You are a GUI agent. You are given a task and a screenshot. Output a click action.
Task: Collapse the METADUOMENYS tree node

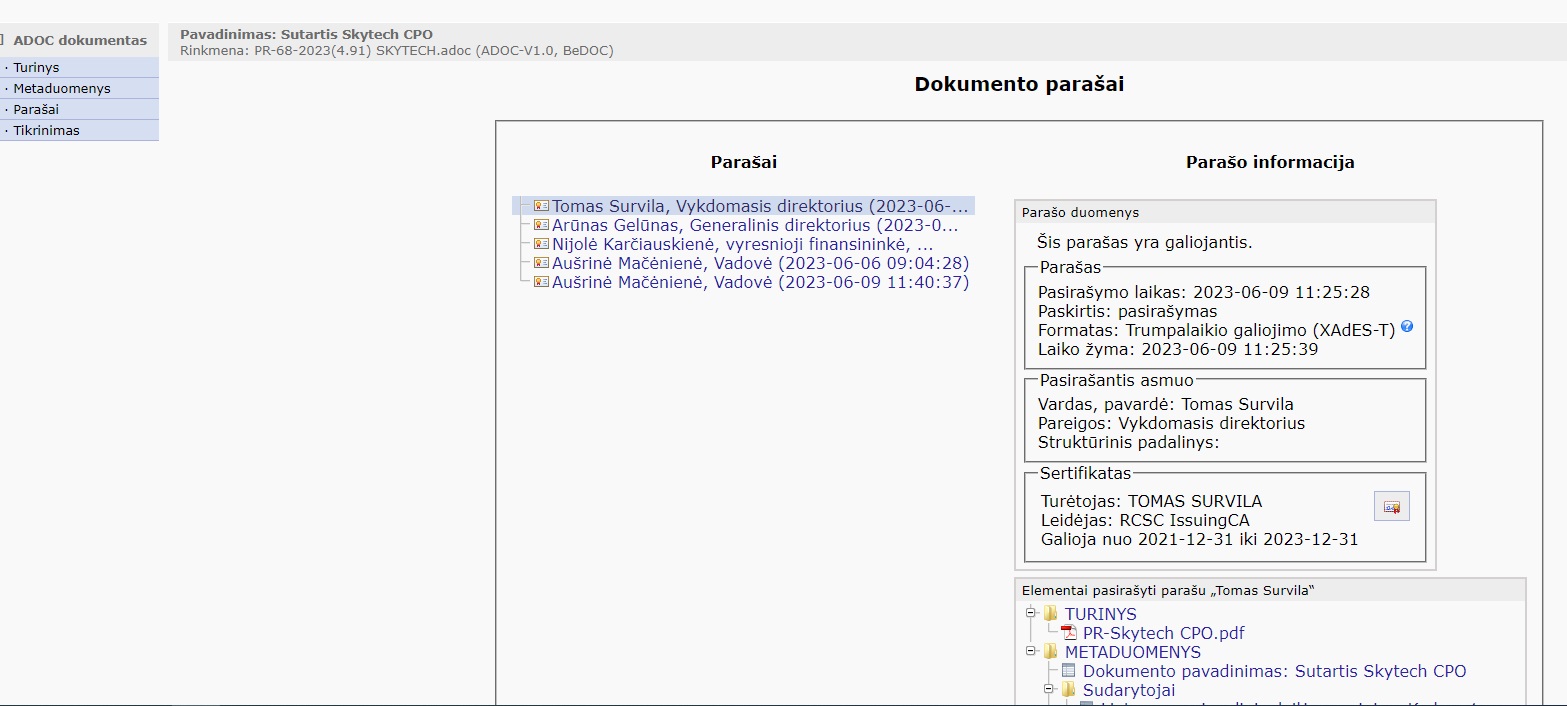[x=1031, y=650]
